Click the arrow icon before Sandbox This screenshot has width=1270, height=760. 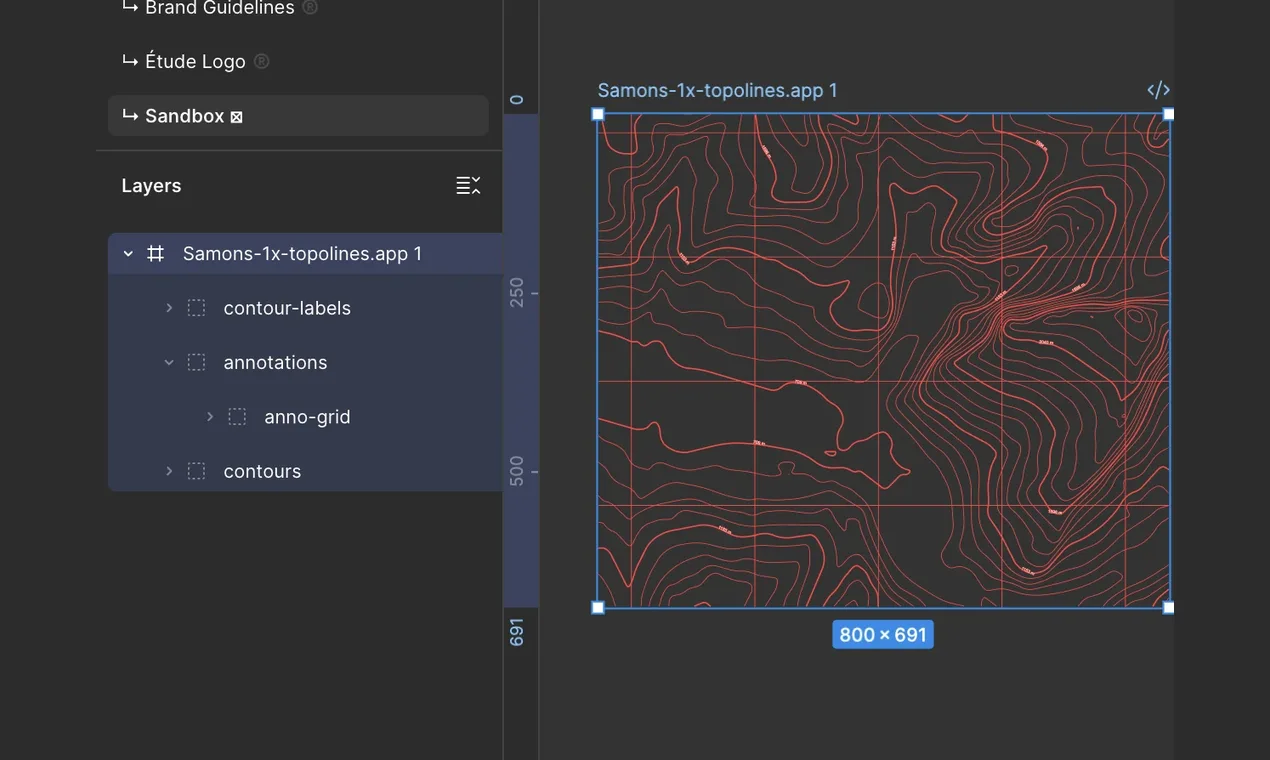[130, 116]
